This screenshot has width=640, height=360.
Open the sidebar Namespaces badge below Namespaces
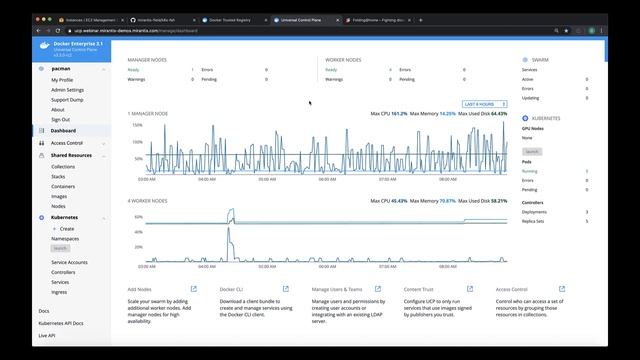[60, 248]
